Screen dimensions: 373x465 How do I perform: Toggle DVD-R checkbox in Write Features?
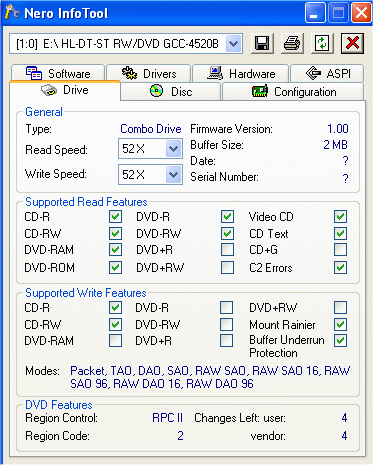[x=226, y=308]
